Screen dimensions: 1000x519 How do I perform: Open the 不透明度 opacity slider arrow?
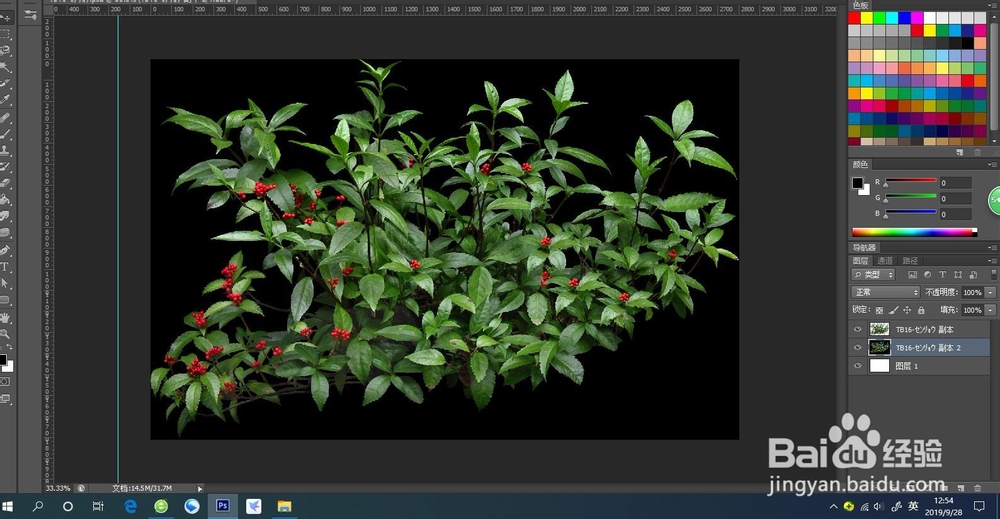coord(990,293)
